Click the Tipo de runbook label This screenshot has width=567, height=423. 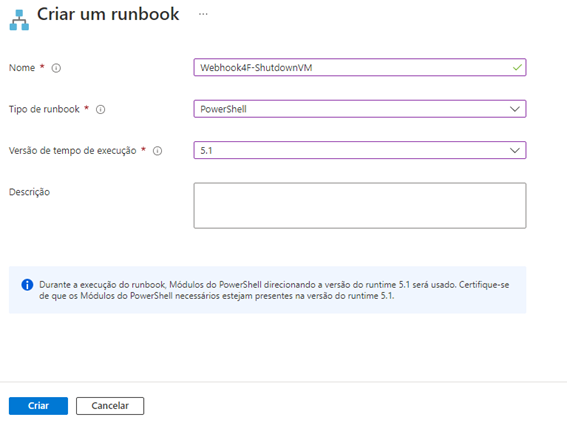point(44,109)
